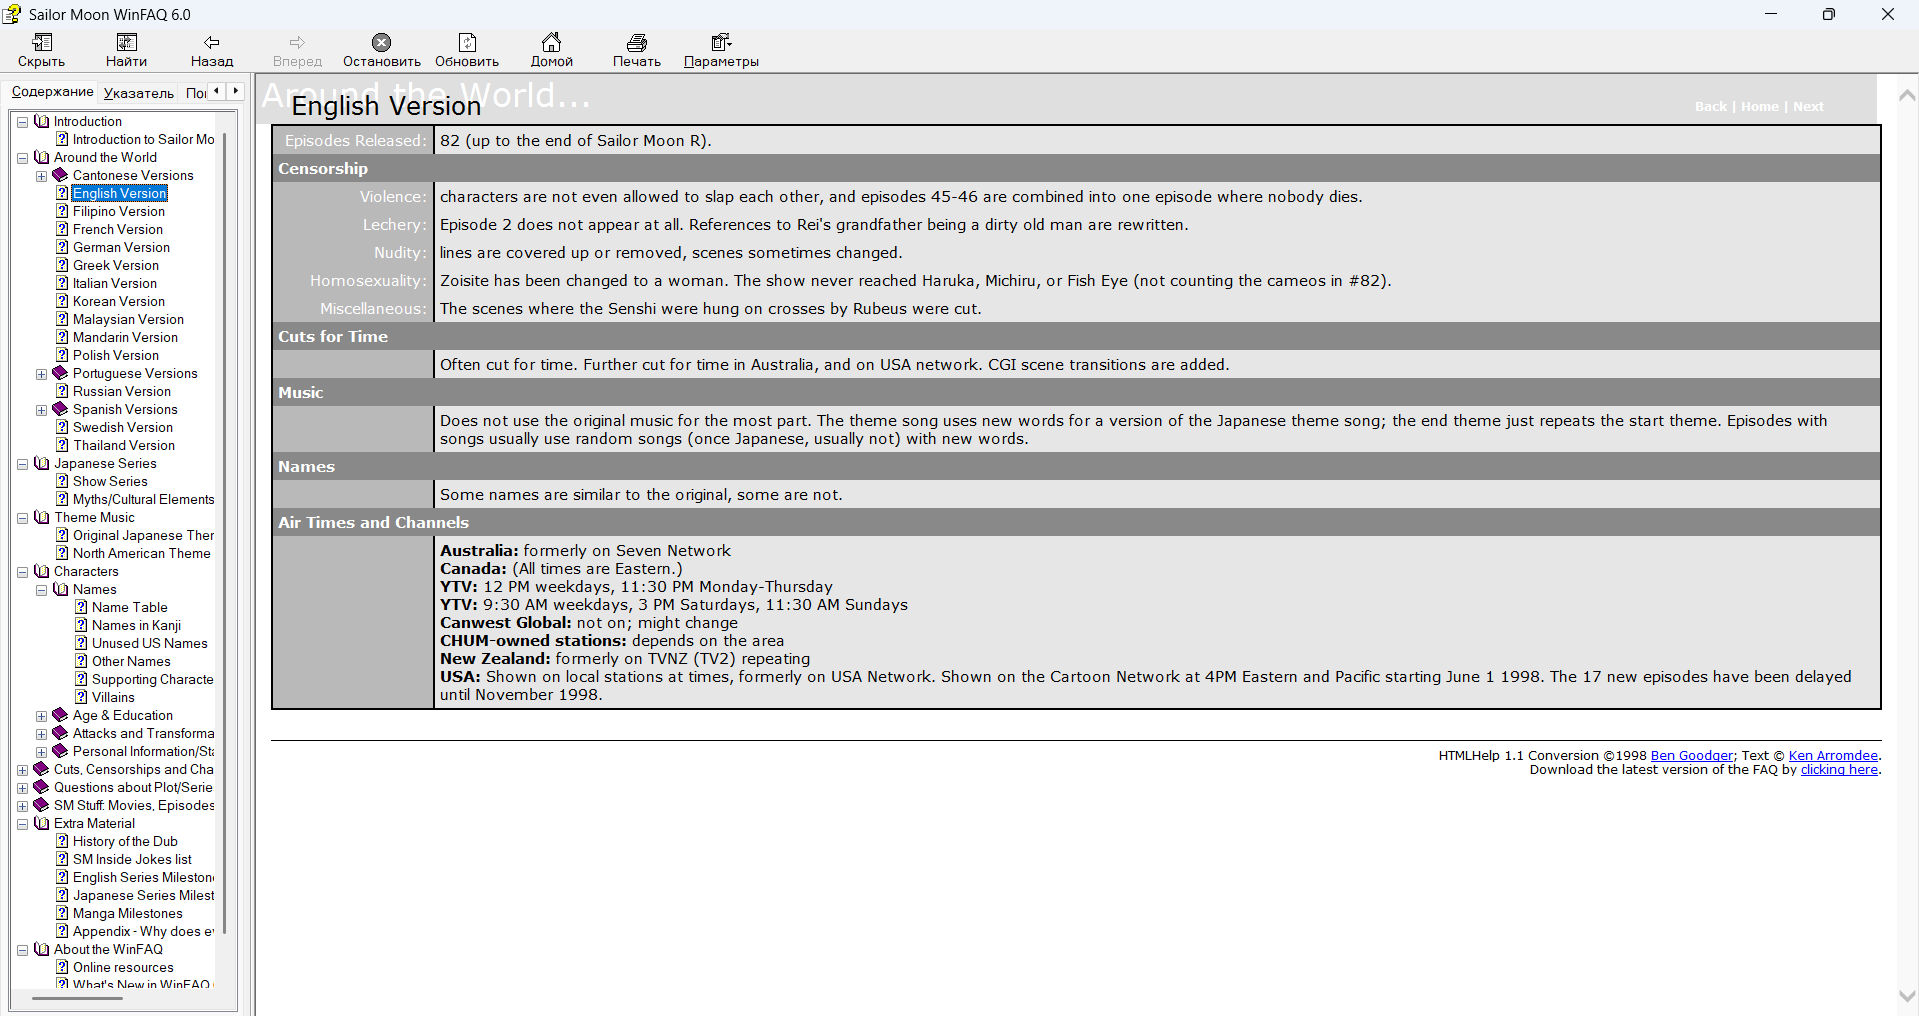Screen dimensions: 1919x1016
Task: Open the 'clicking here' download link
Action: pyautogui.click(x=1838, y=770)
